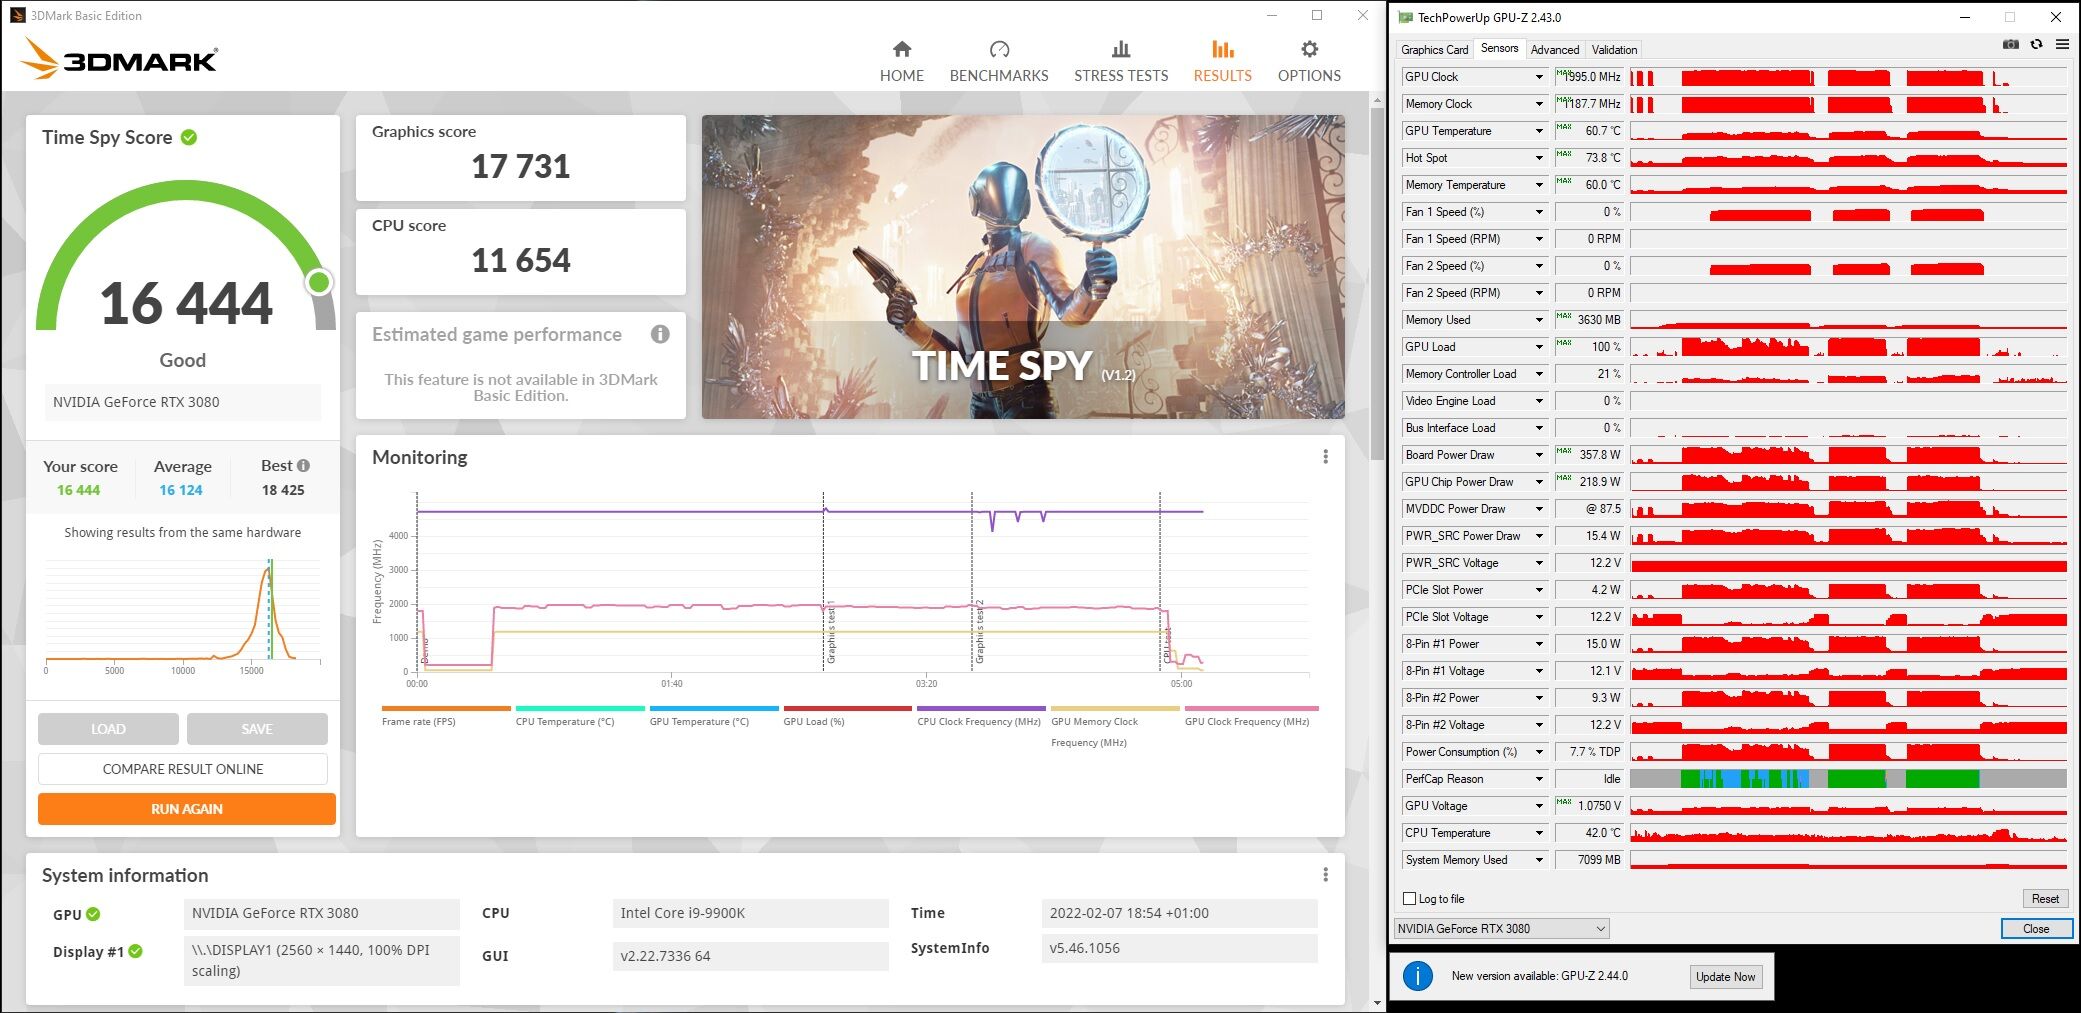The width and height of the screenshot is (2081, 1013).
Task: Switch to Graphics Card tab
Action: point(1434,49)
